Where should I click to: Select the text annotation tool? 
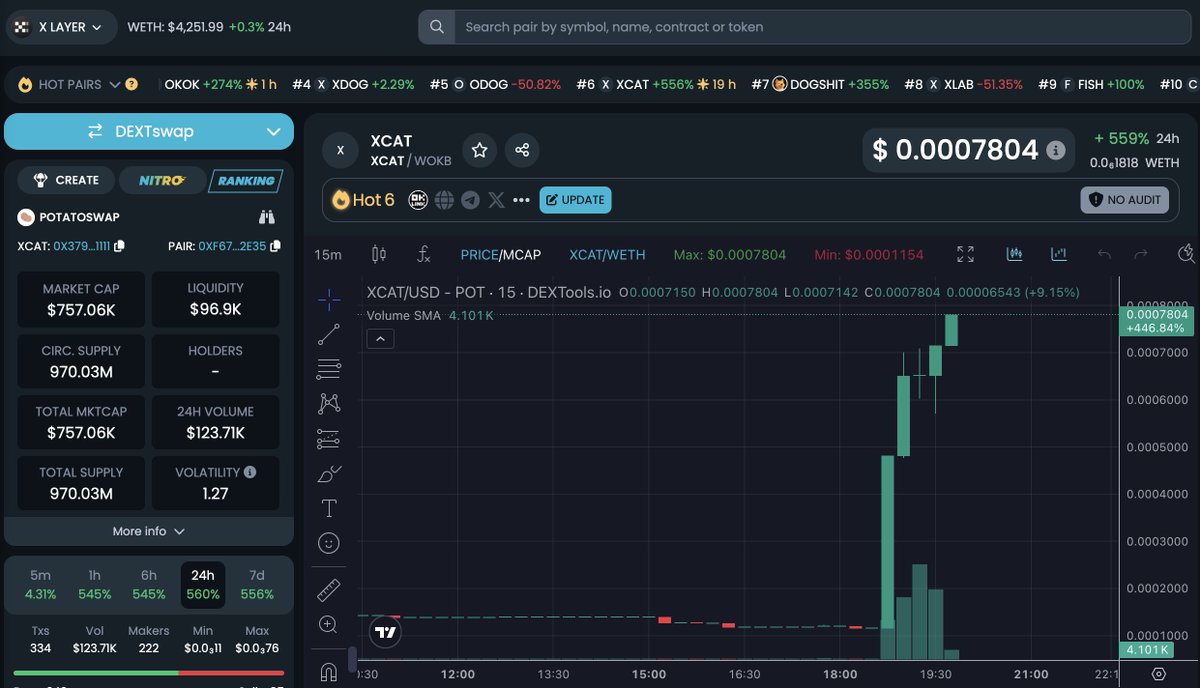coord(329,508)
